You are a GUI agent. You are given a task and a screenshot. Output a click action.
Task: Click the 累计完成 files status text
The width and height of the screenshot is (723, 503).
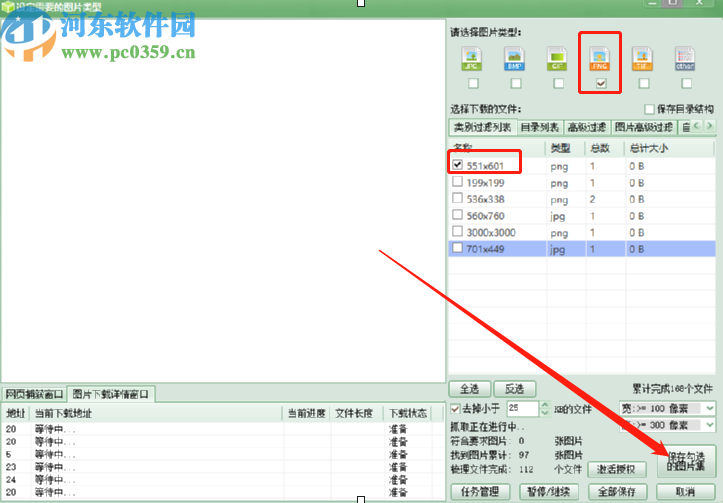coord(672,389)
